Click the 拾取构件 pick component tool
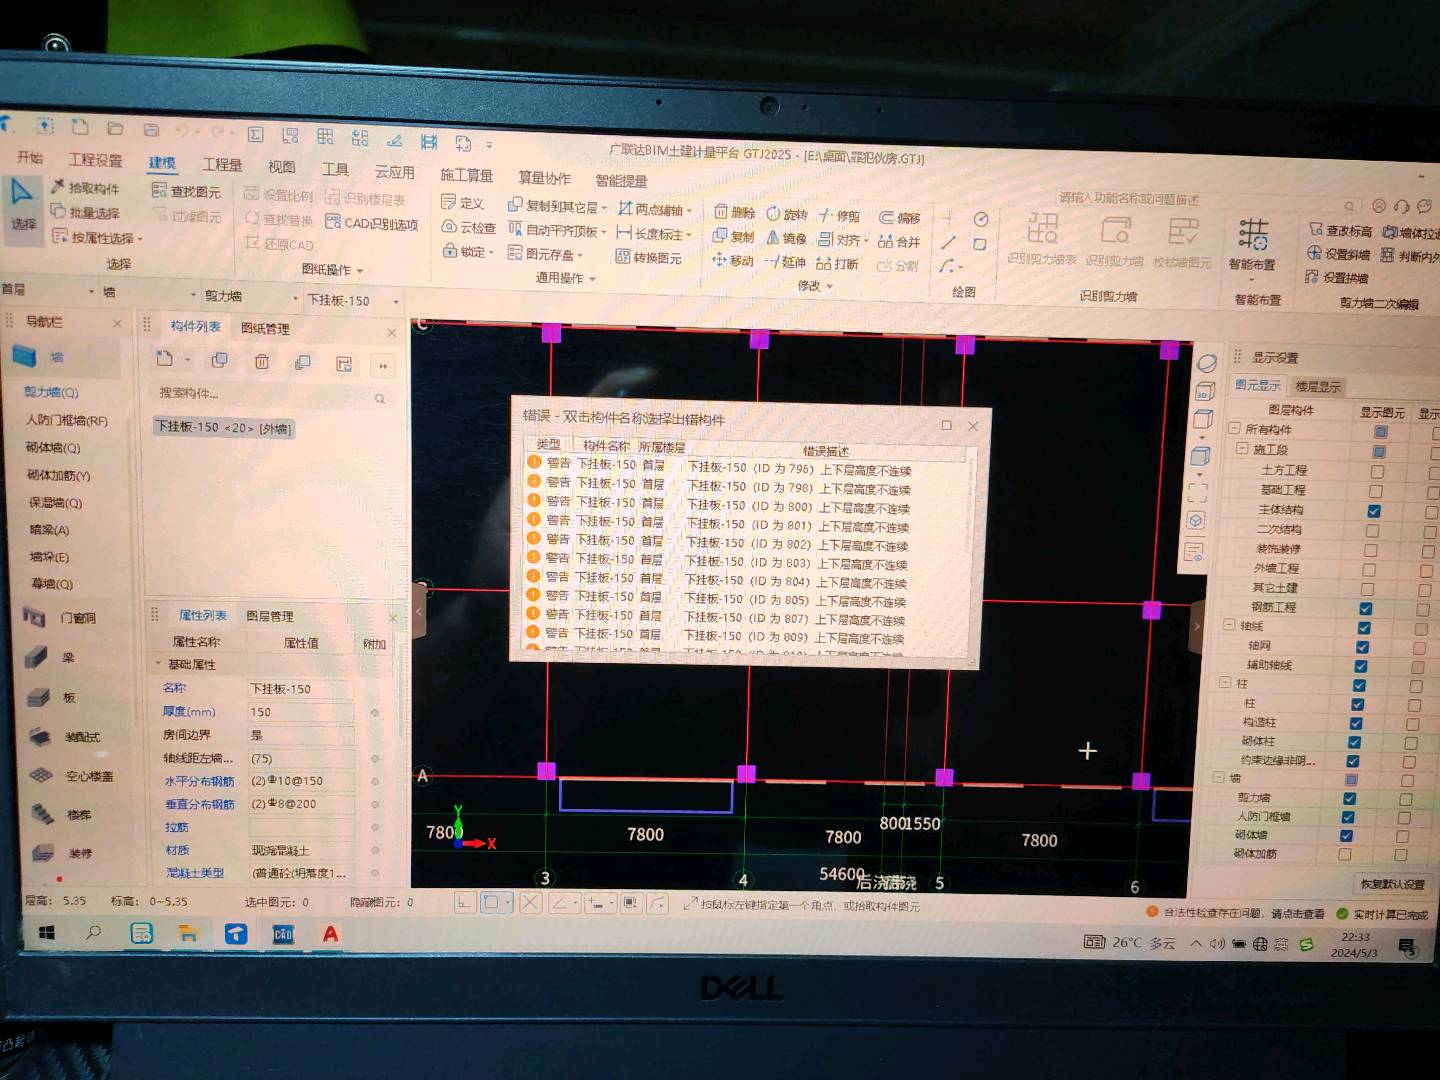This screenshot has width=1440, height=1080. [85, 187]
